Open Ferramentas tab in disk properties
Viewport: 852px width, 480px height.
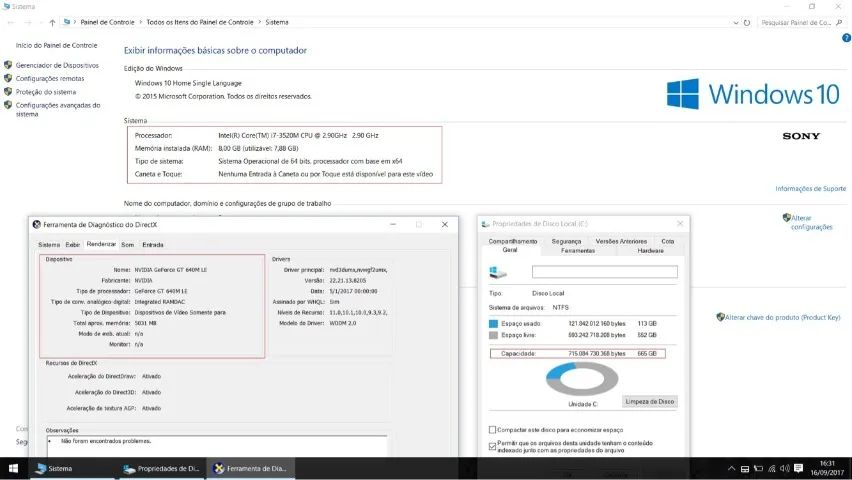click(578, 251)
